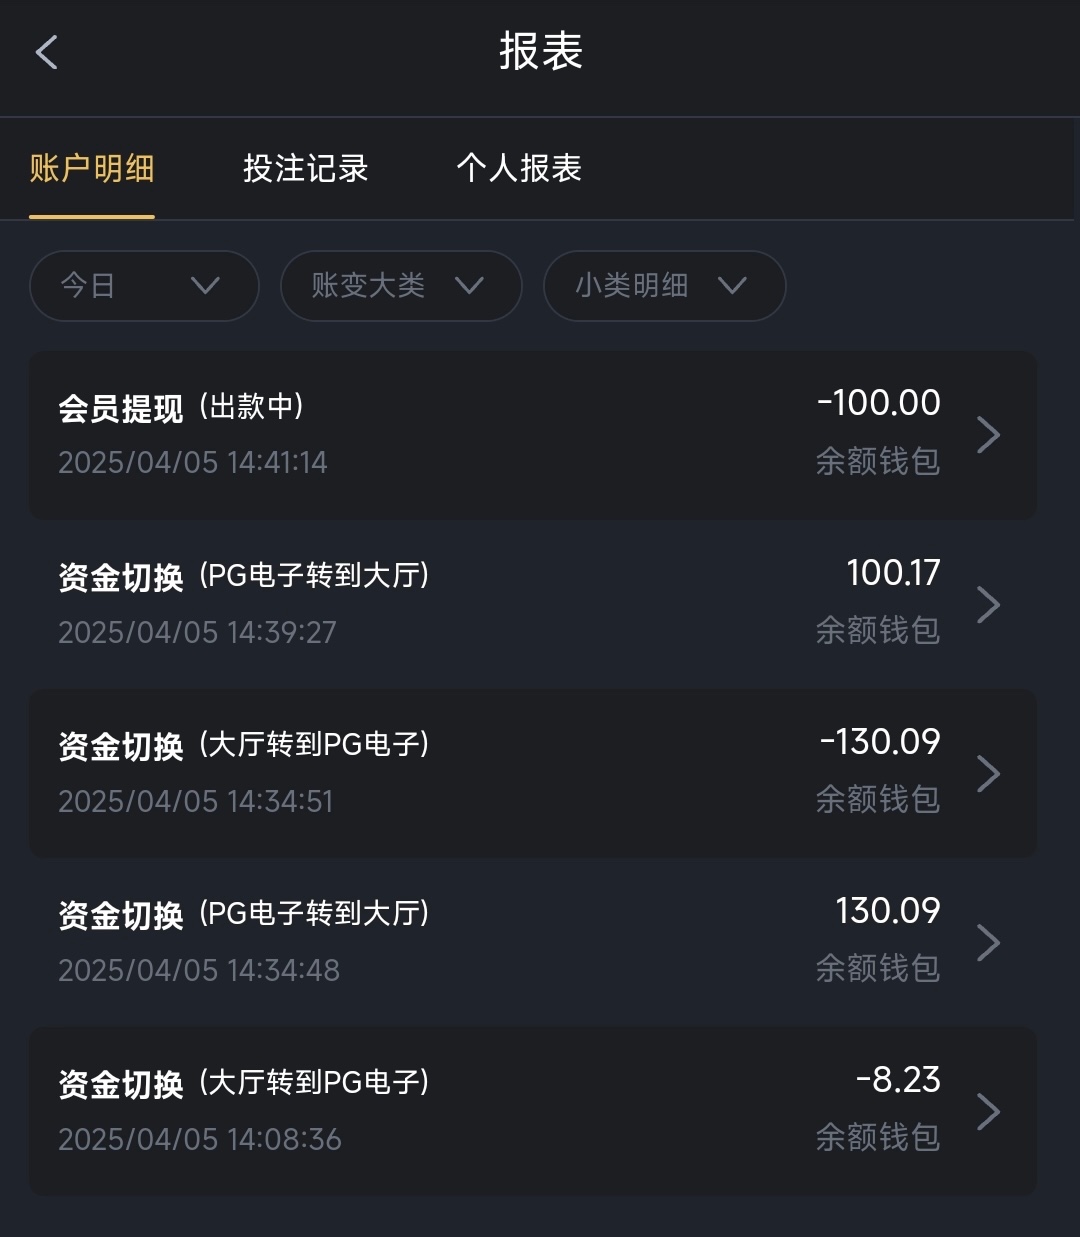Open the 14:34:48 PG电子转到大厅 record
Screen dimensions: 1080x1237
[244, 914]
